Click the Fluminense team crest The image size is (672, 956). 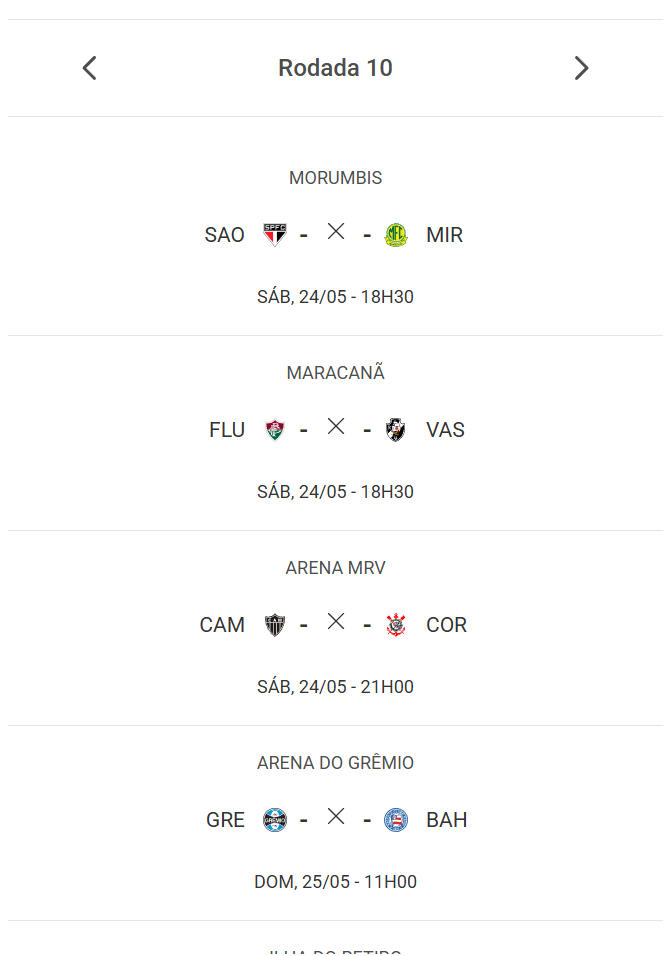click(274, 430)
